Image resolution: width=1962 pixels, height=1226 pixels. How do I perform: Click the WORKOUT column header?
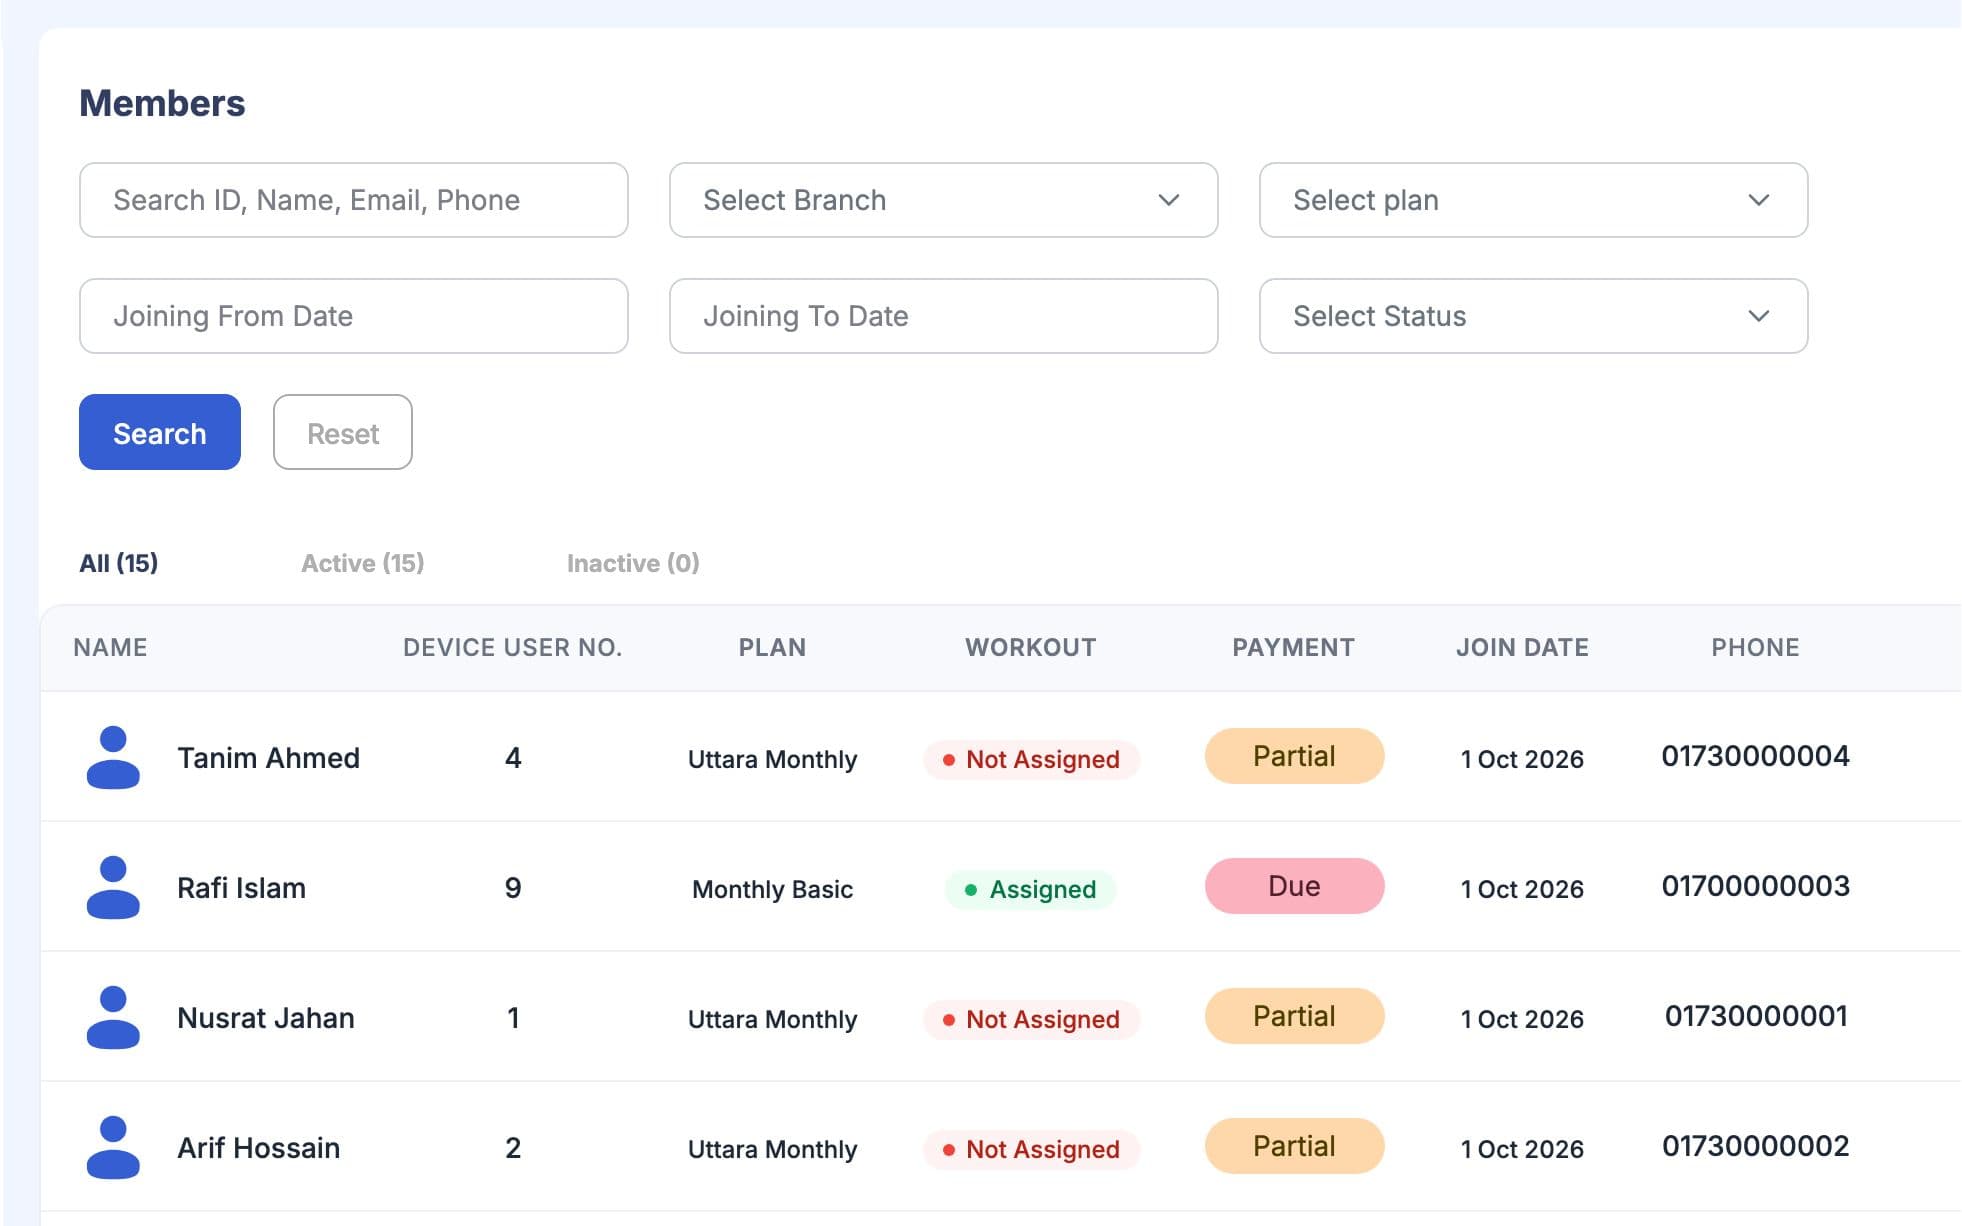click(1031, 647)
